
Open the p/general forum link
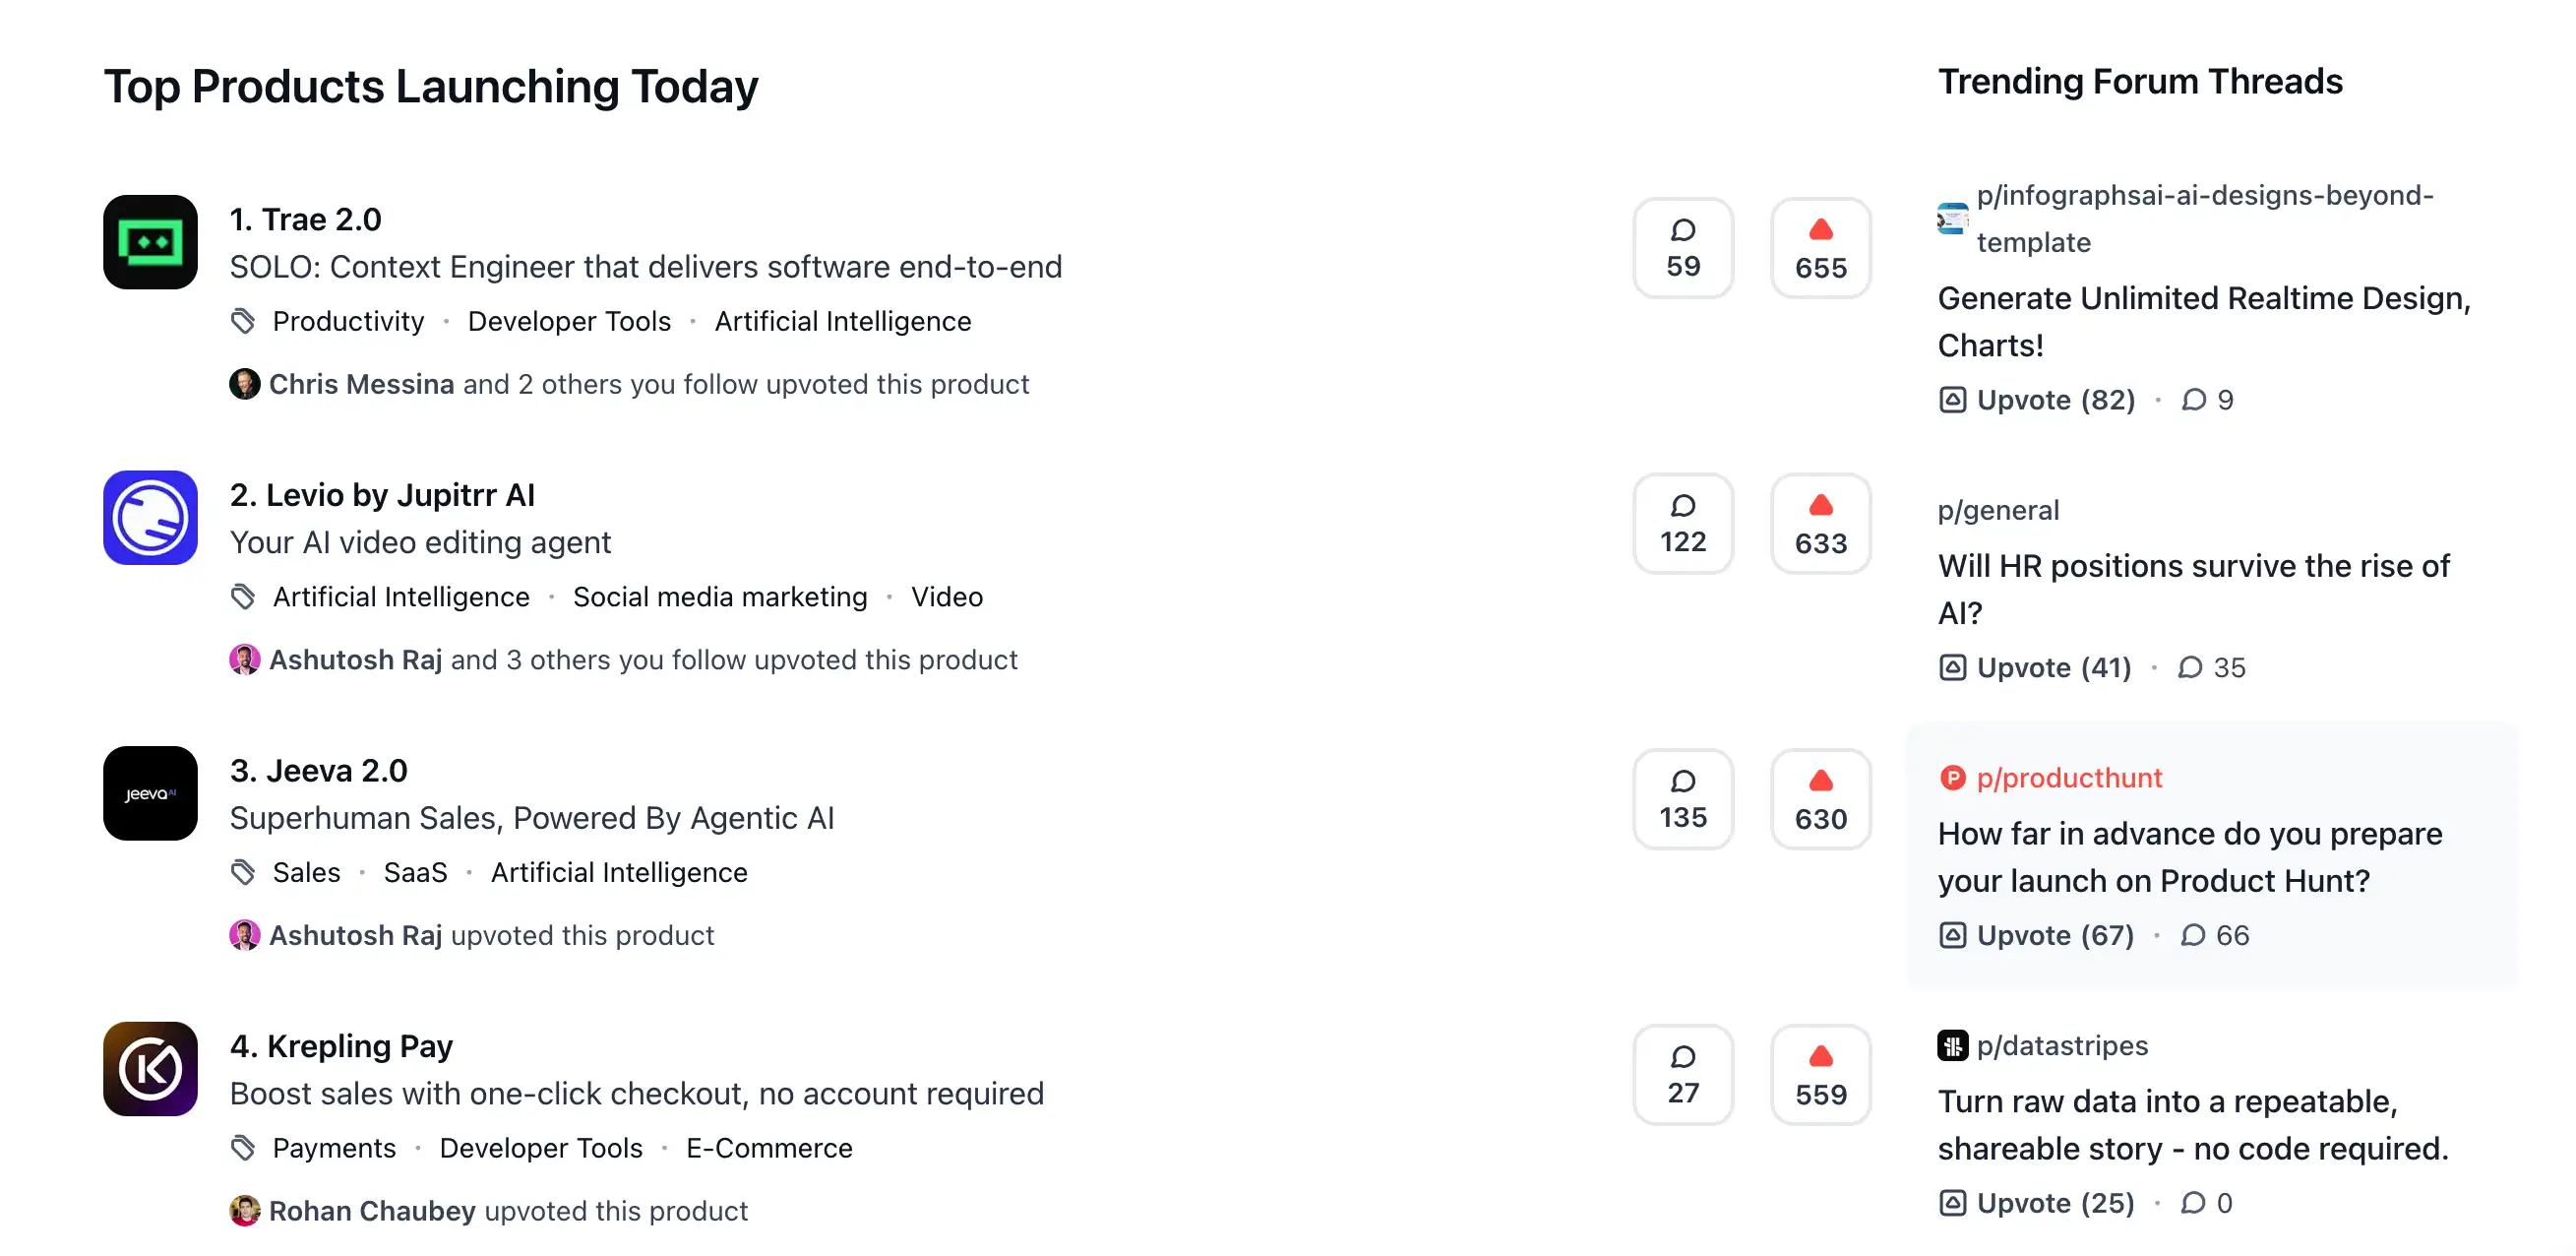coord(1998,510)
